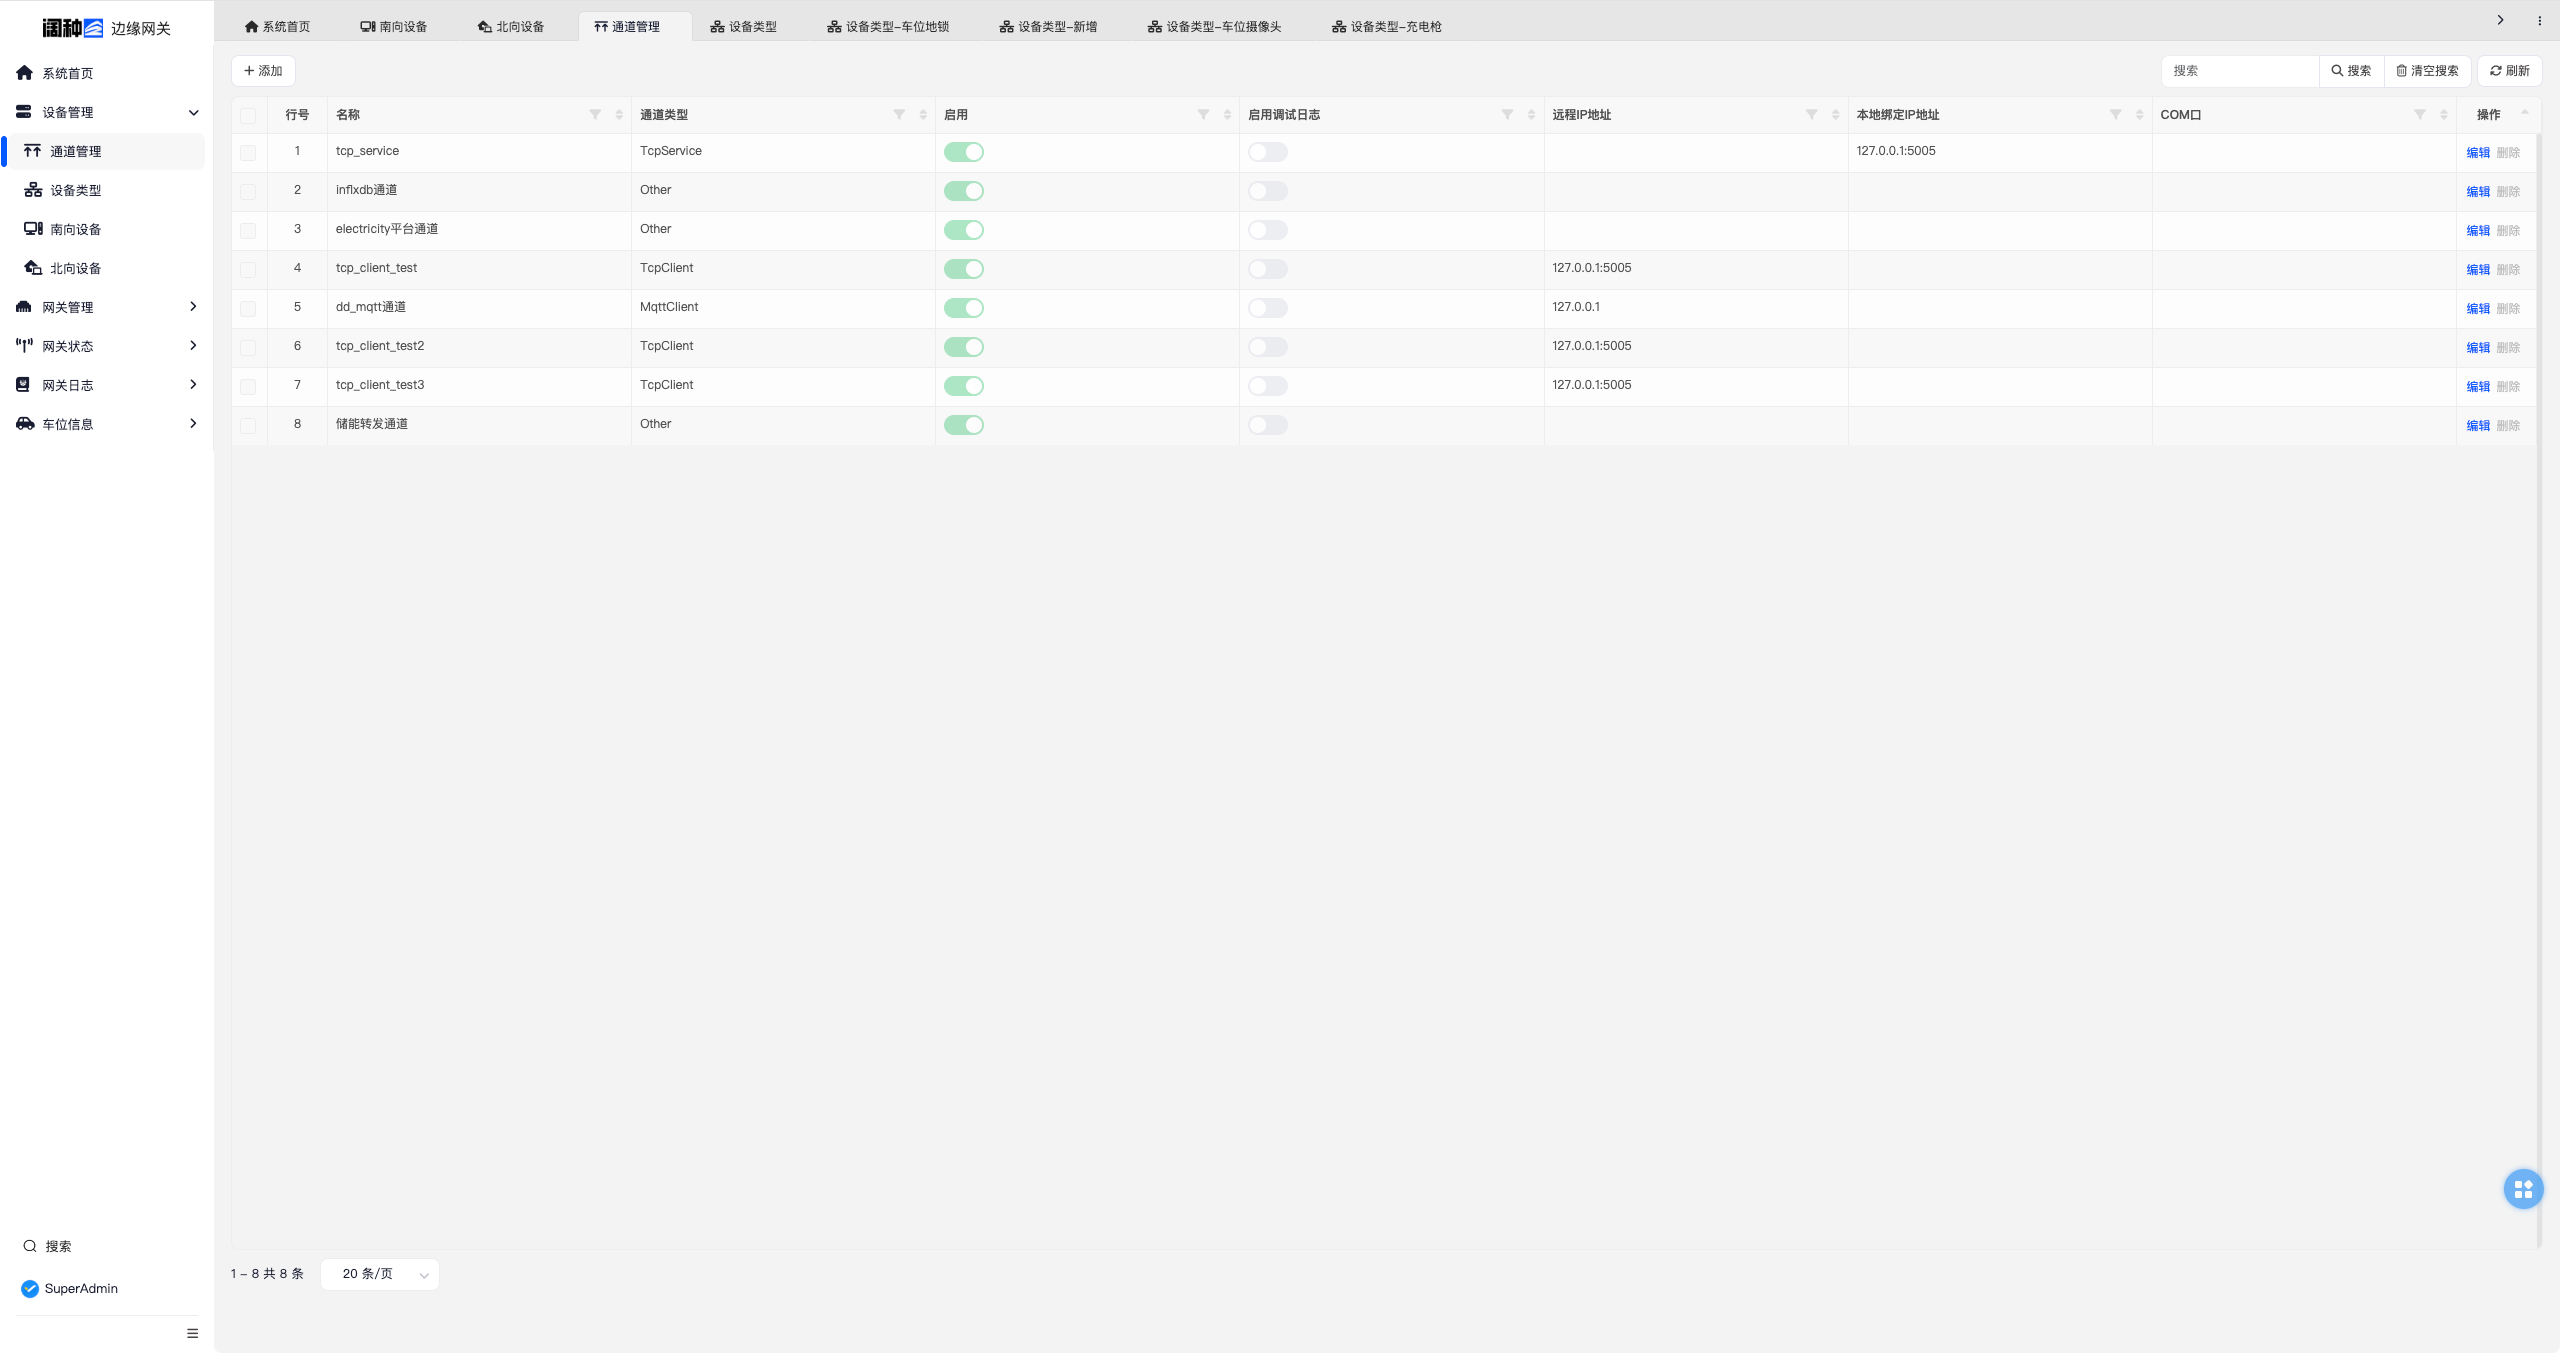The width and height of the screenshot is (2560, 1353).
Task: Click the tab bar more-options dots icon
Action: click(x=2539, y=20)
